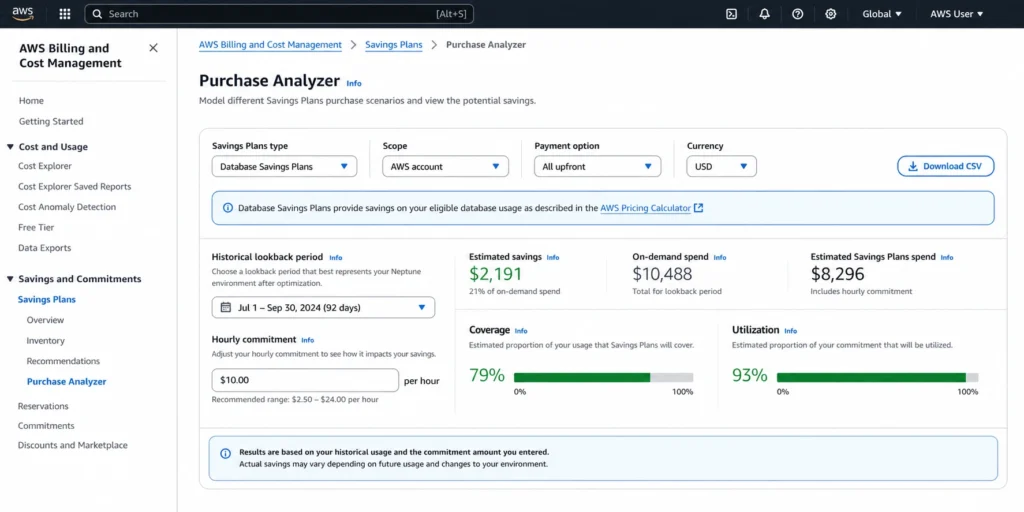The height and width of the screenshot is (512, 1024).
Task: Collapse the Savings and Commitments section
Action: pyautogui.click(x=10, y=279)
